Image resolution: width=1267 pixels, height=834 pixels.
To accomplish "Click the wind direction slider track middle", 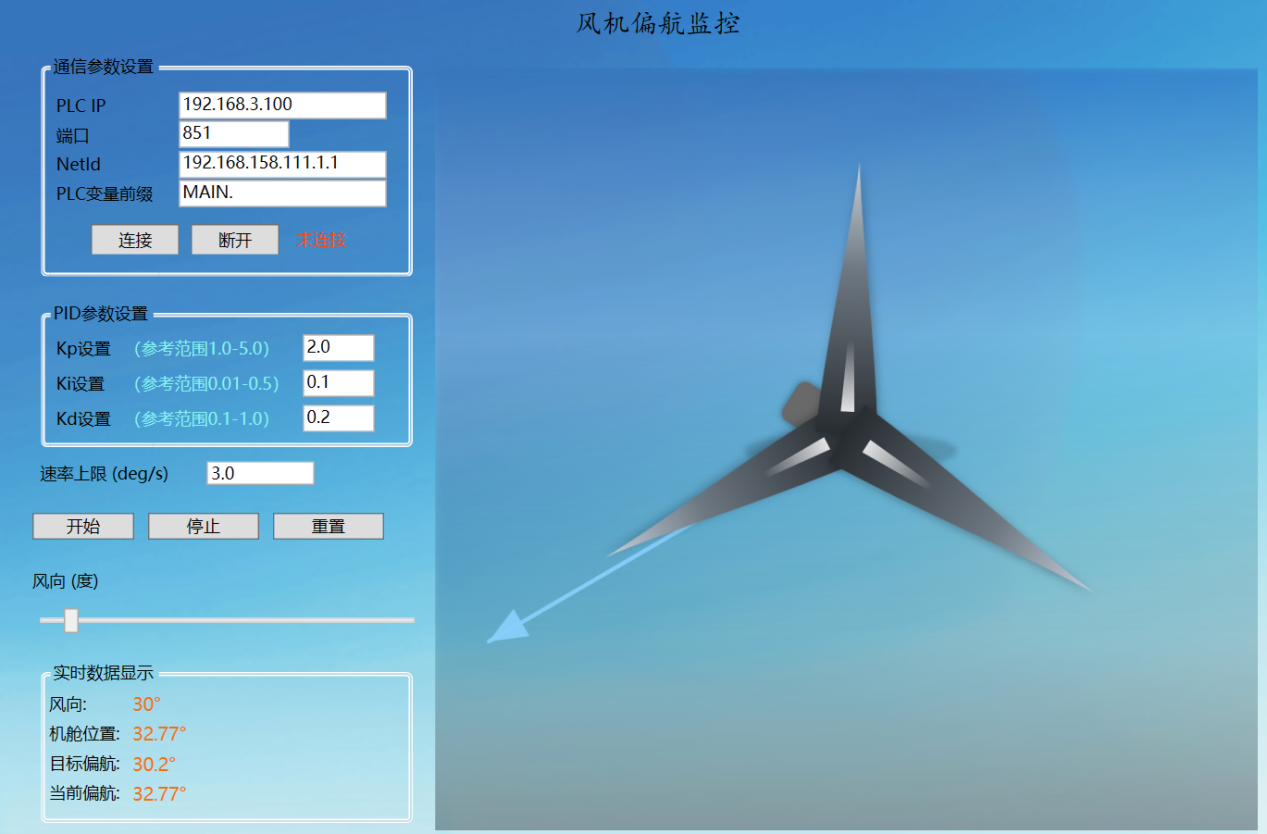I will point(227,620).
